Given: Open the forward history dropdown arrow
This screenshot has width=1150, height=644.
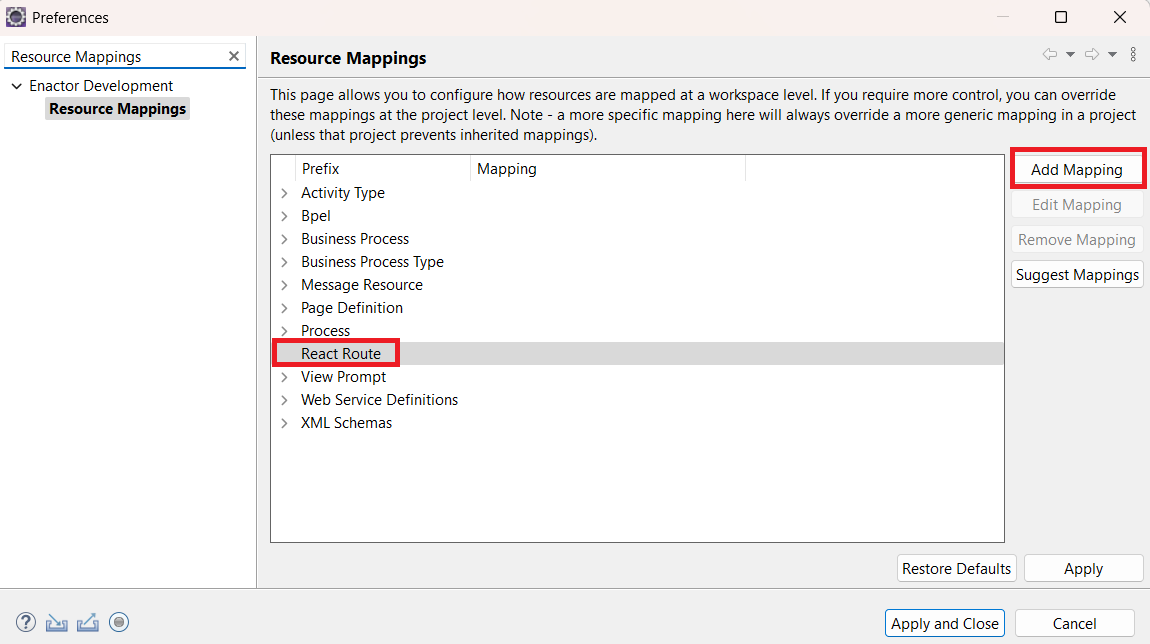Looking at the screenshot, I should coord(1113,55).
